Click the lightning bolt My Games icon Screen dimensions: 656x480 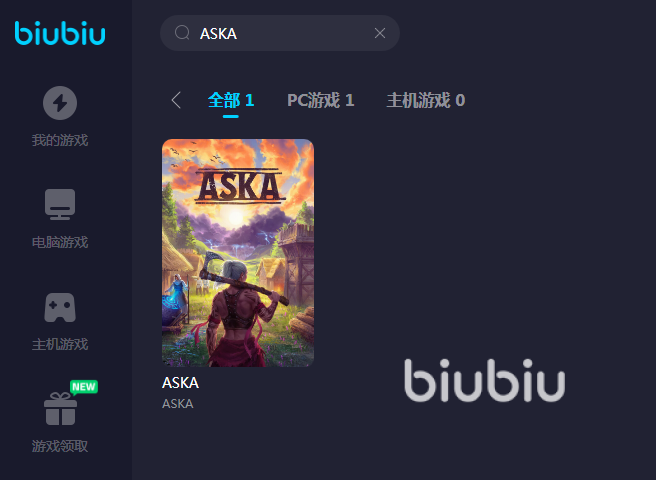60,103
